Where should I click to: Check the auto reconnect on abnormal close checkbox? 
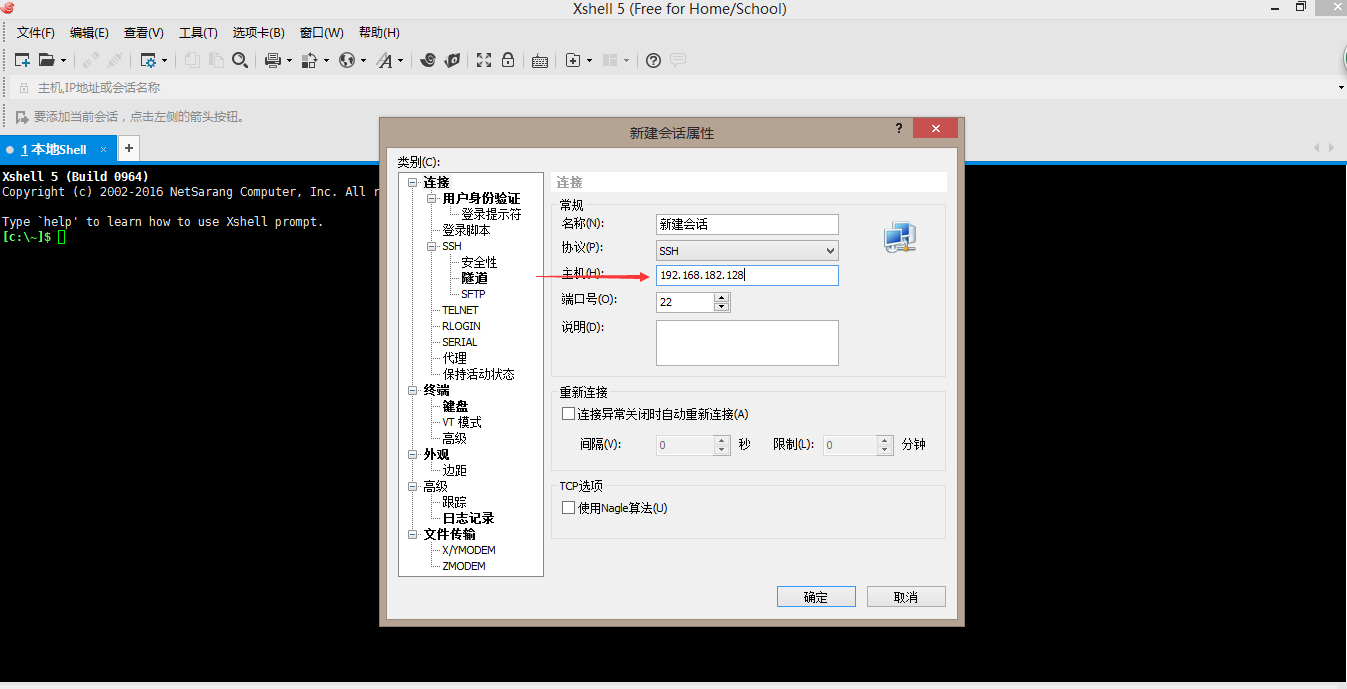pos(568,413)
